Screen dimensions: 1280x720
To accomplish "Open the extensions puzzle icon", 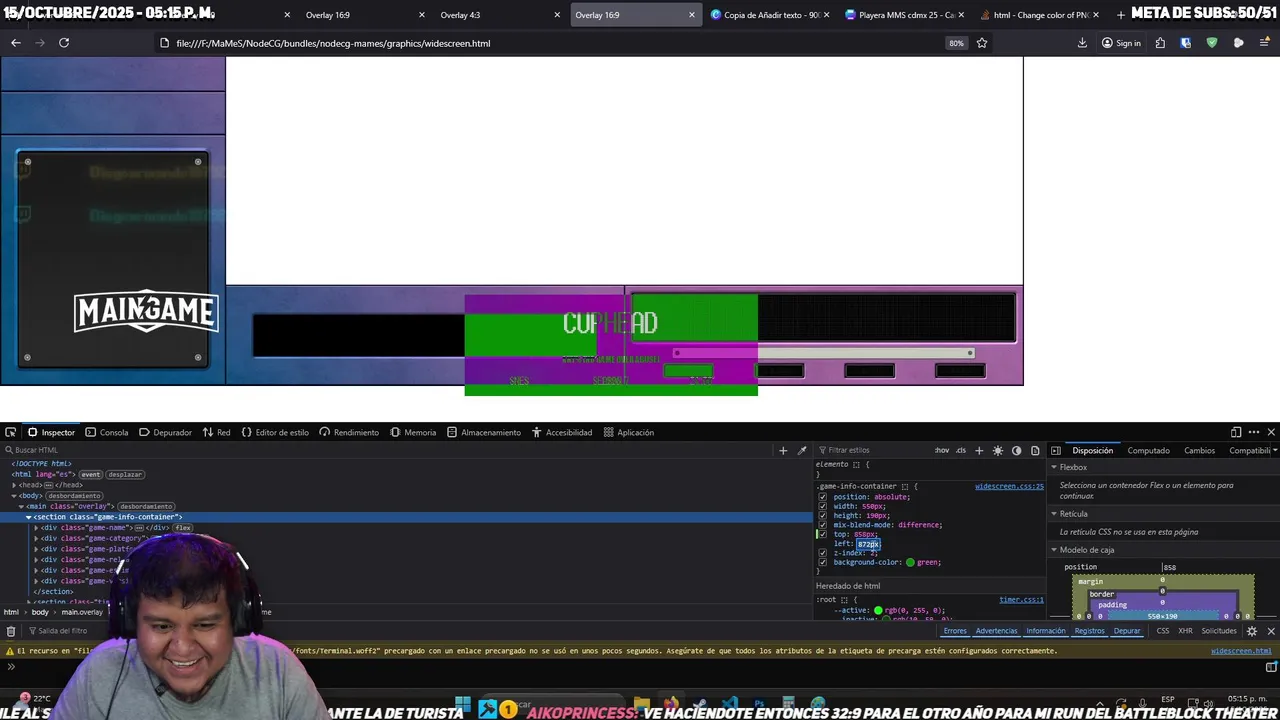I will coord(1160,43).
